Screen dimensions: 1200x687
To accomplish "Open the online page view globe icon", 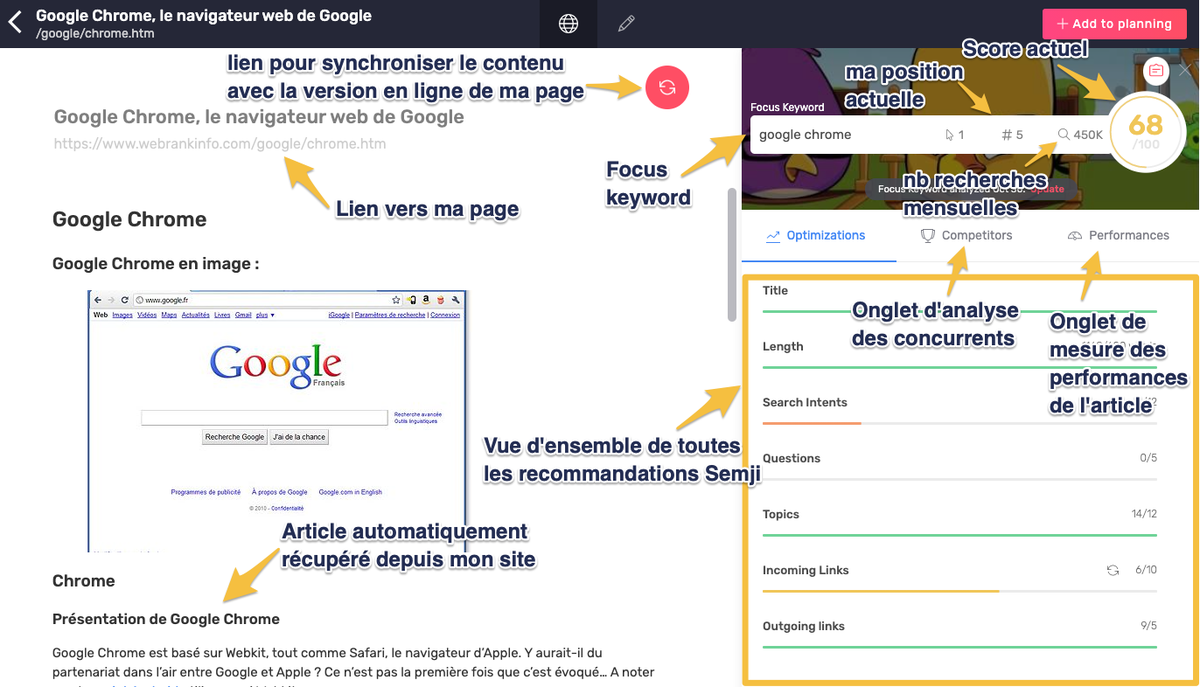I will [x=568, y=24].
